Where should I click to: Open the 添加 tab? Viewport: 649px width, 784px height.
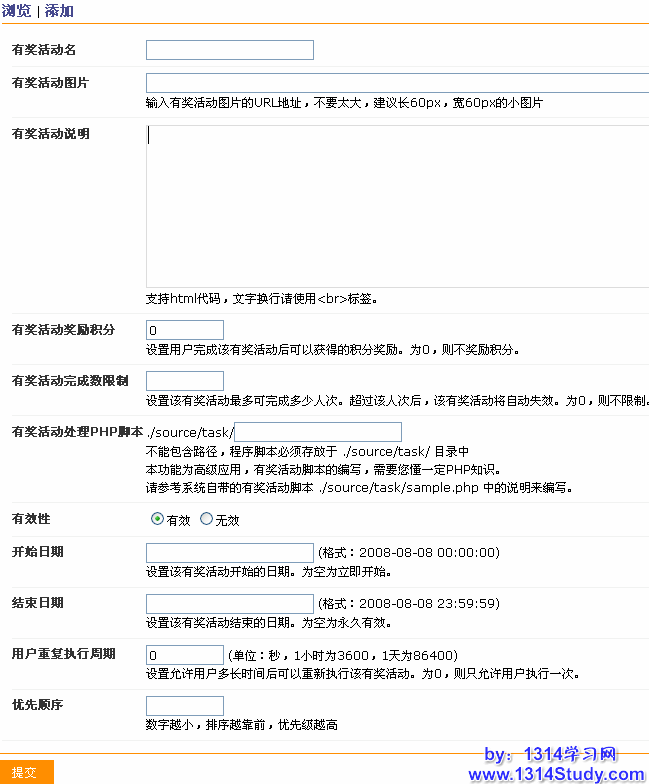pyautogui.click(x=58, y=12)
